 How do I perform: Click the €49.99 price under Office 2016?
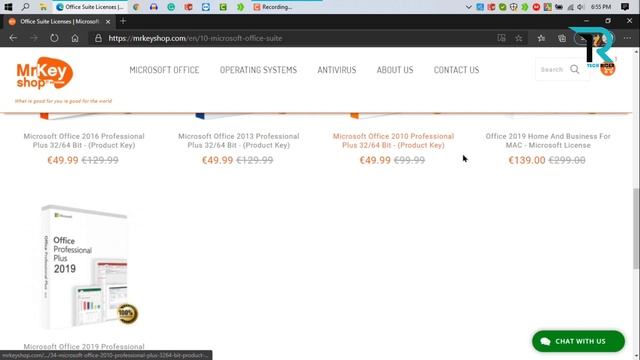[62, 160]
